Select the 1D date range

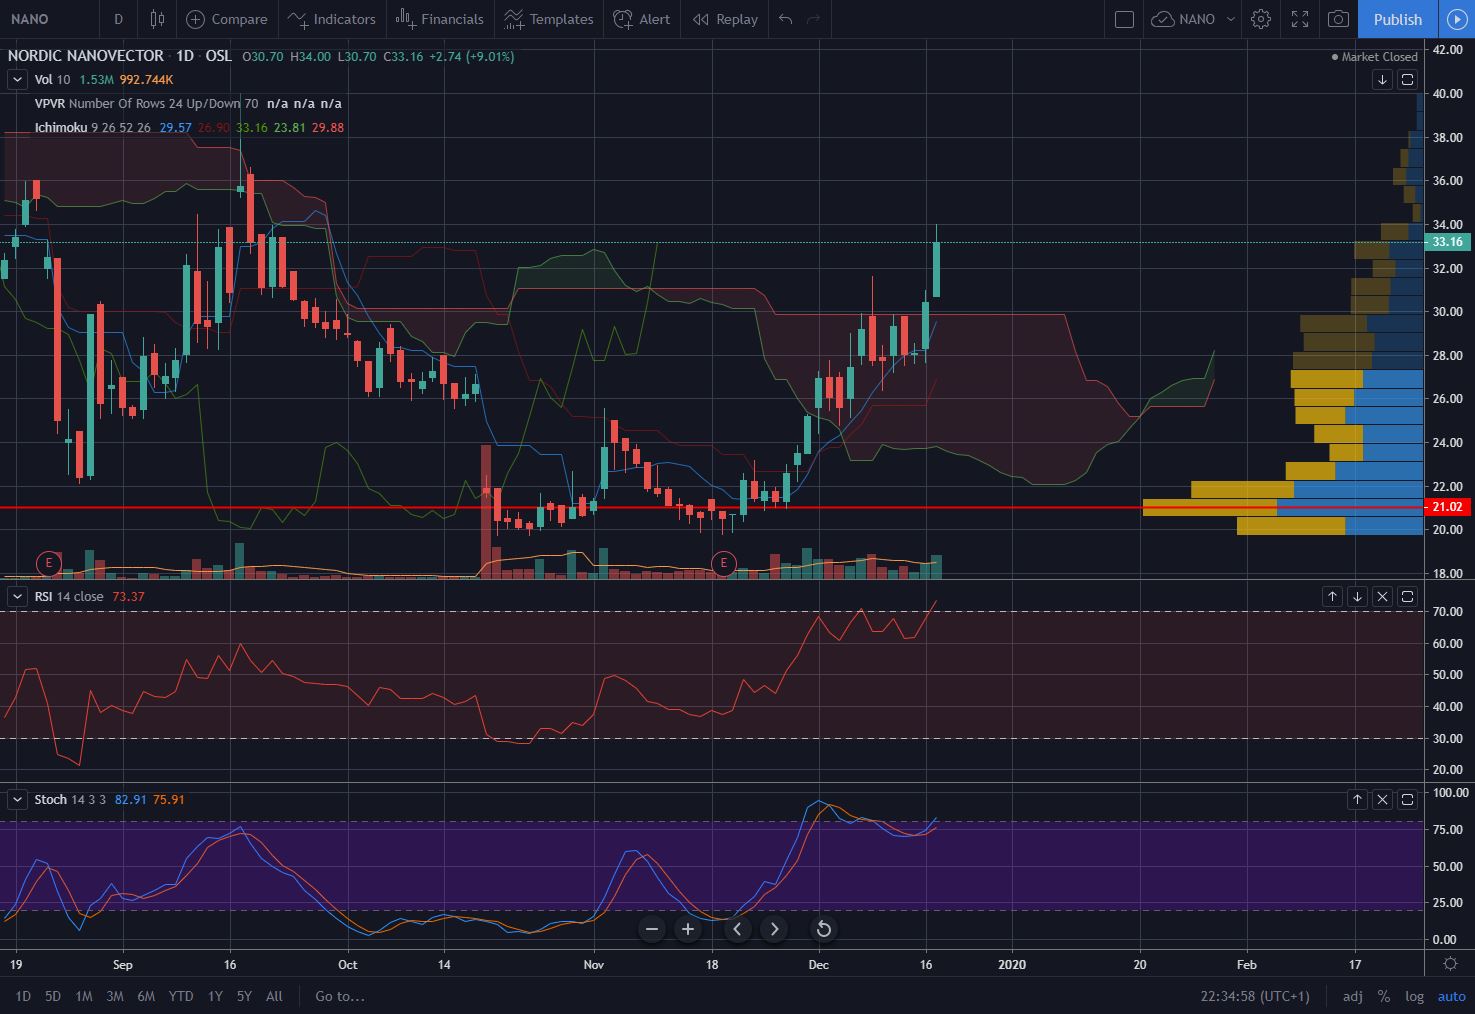23,996
